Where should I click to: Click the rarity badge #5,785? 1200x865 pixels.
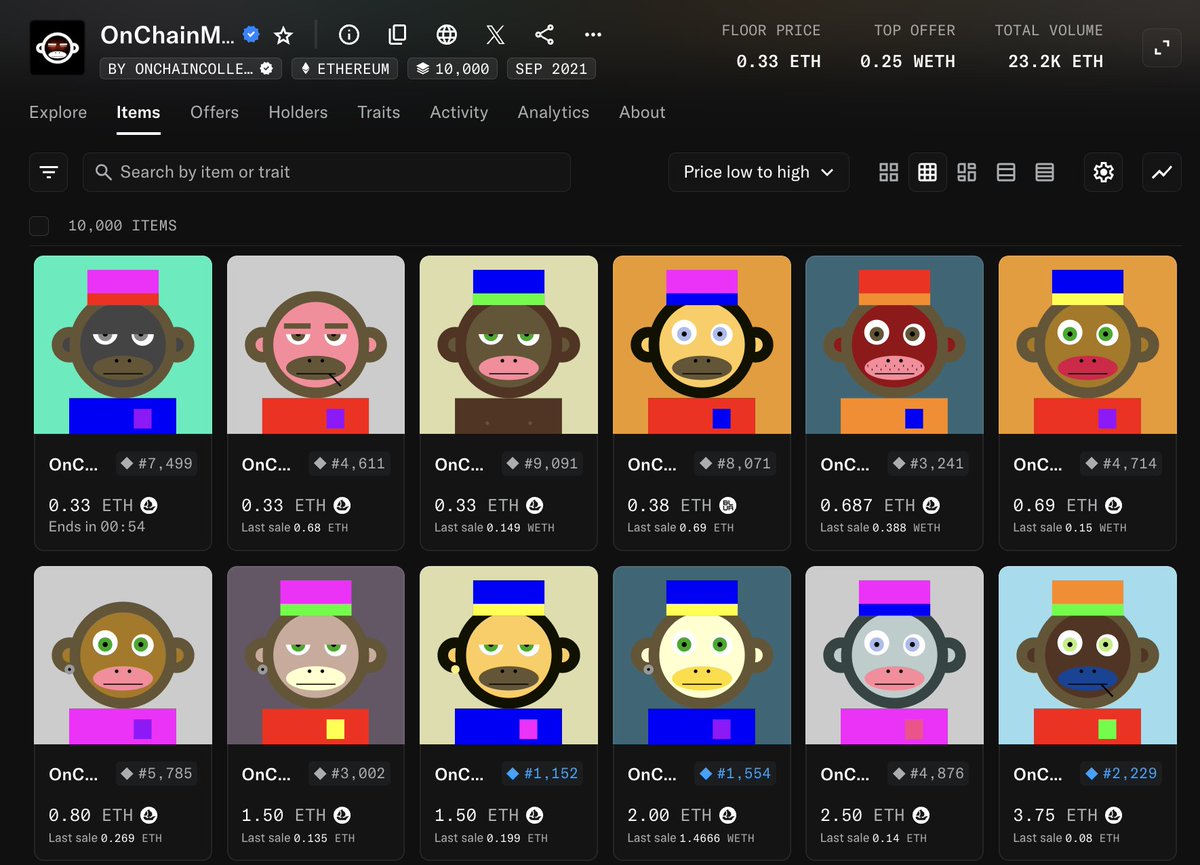click(x=155, y=774)
